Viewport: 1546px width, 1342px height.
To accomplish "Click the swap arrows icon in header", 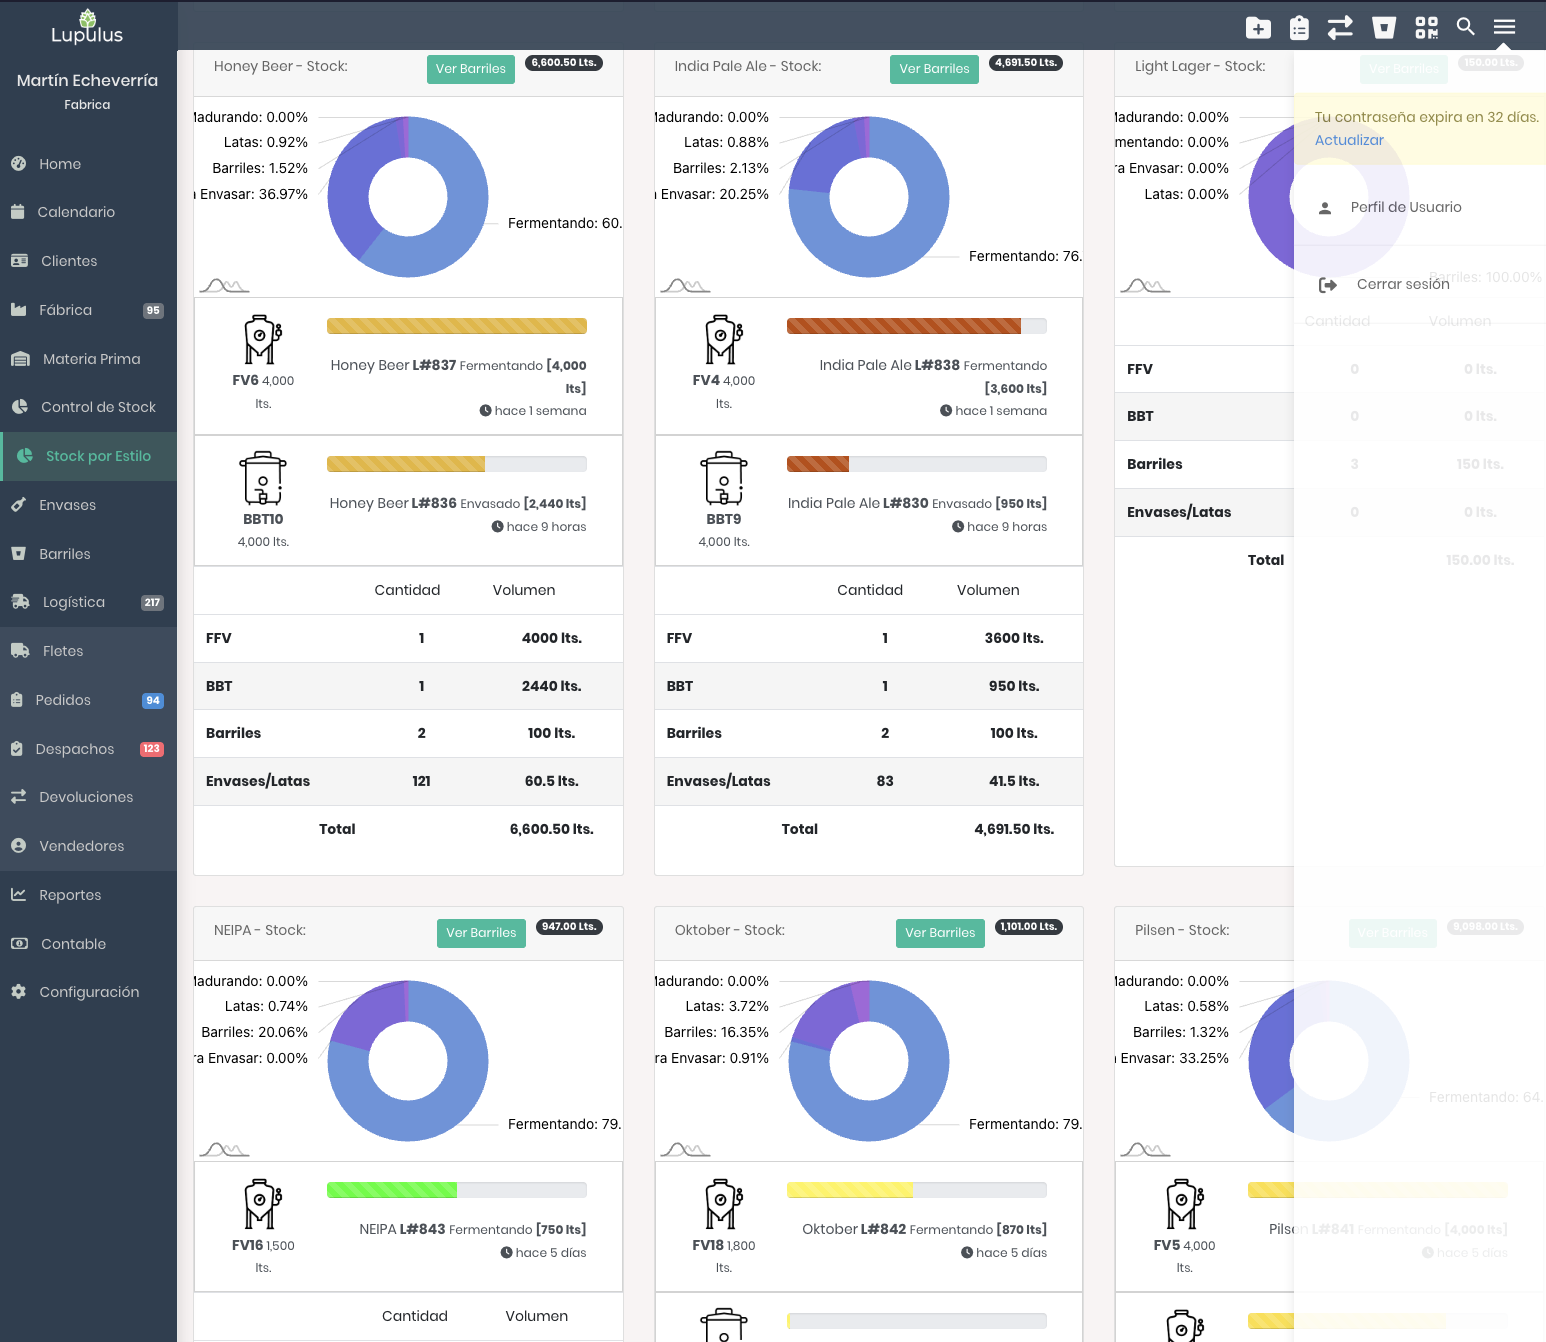I will click(1340, 28).
